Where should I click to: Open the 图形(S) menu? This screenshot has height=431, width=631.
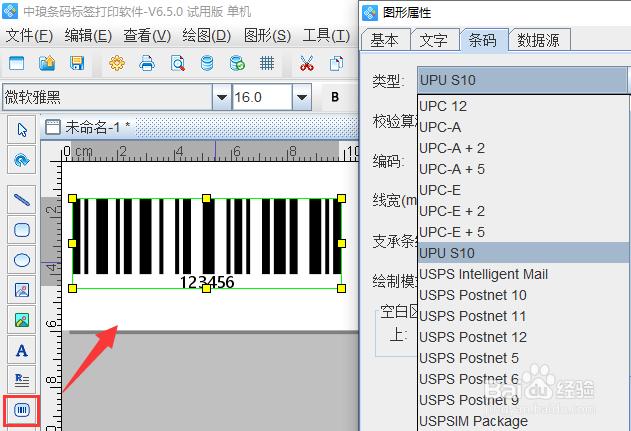click(267, 36)
